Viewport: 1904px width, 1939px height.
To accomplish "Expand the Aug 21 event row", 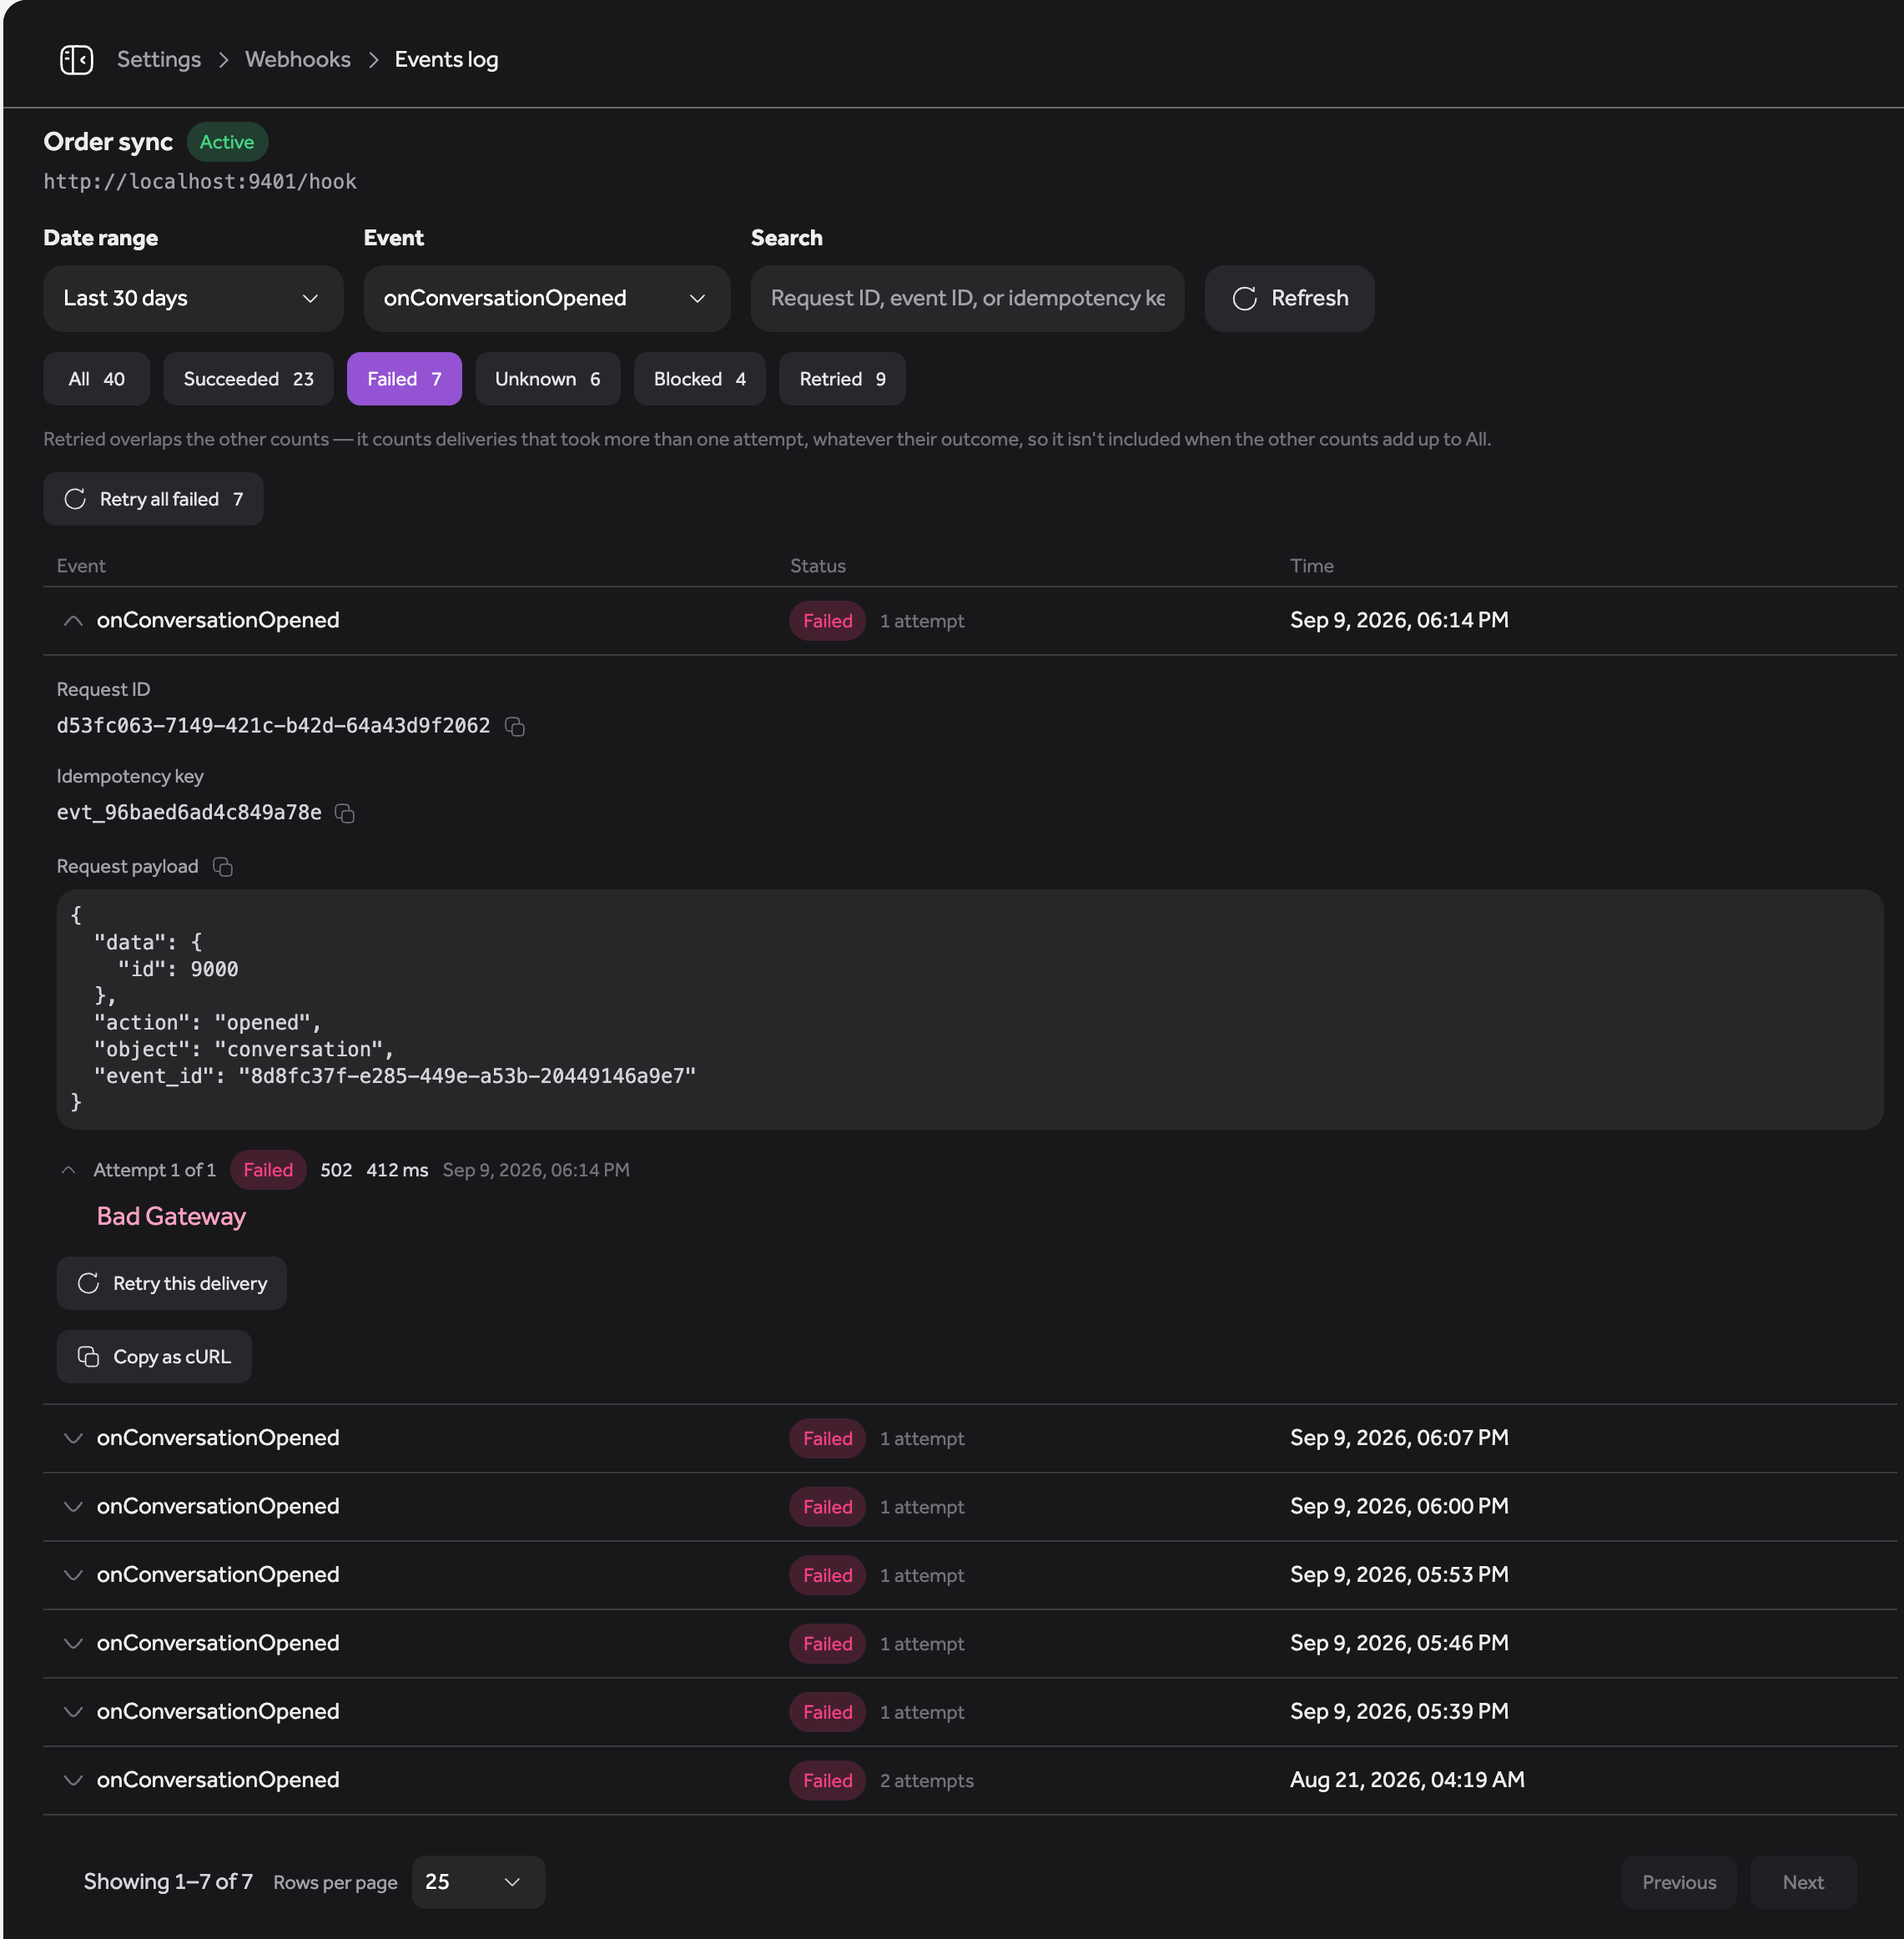I will (73, 1780).
